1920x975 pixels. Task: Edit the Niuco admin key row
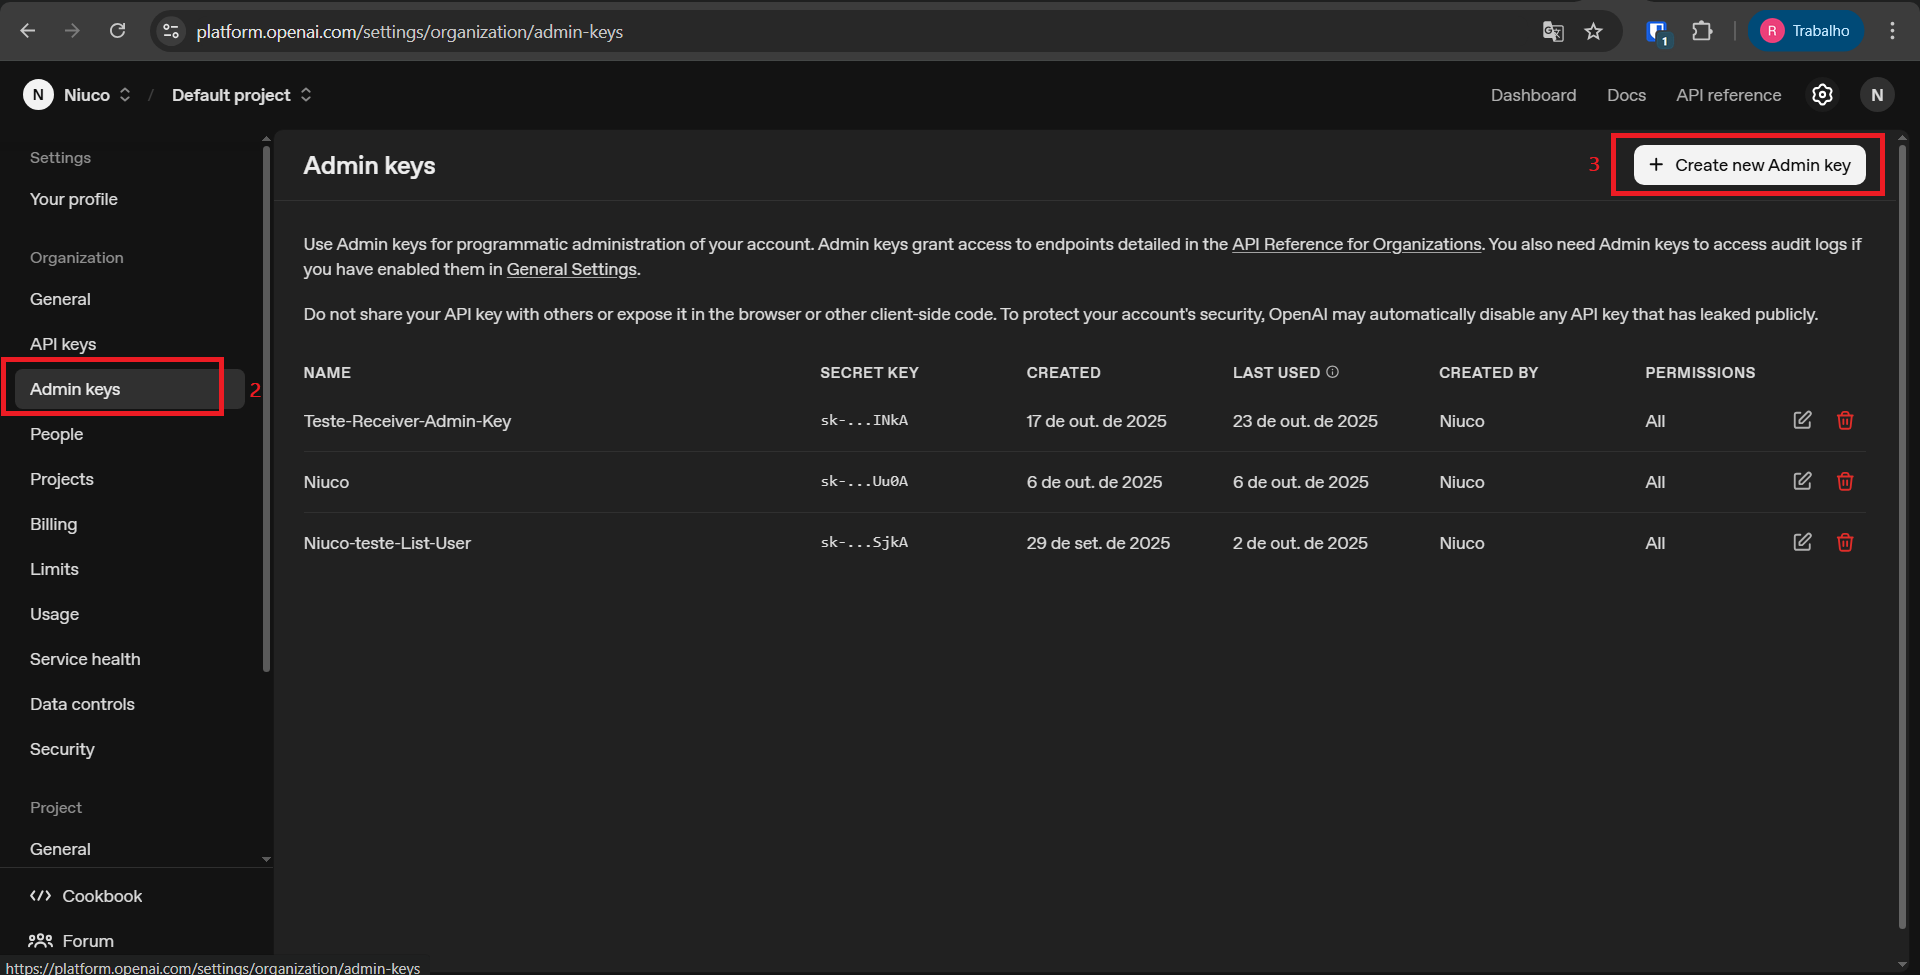[1802, 481]
